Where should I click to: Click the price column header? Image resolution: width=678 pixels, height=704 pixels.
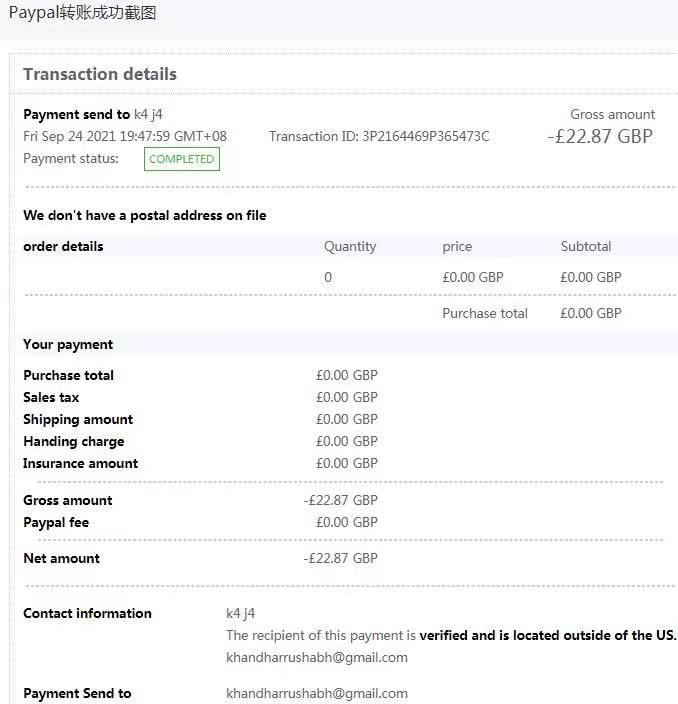457,246
